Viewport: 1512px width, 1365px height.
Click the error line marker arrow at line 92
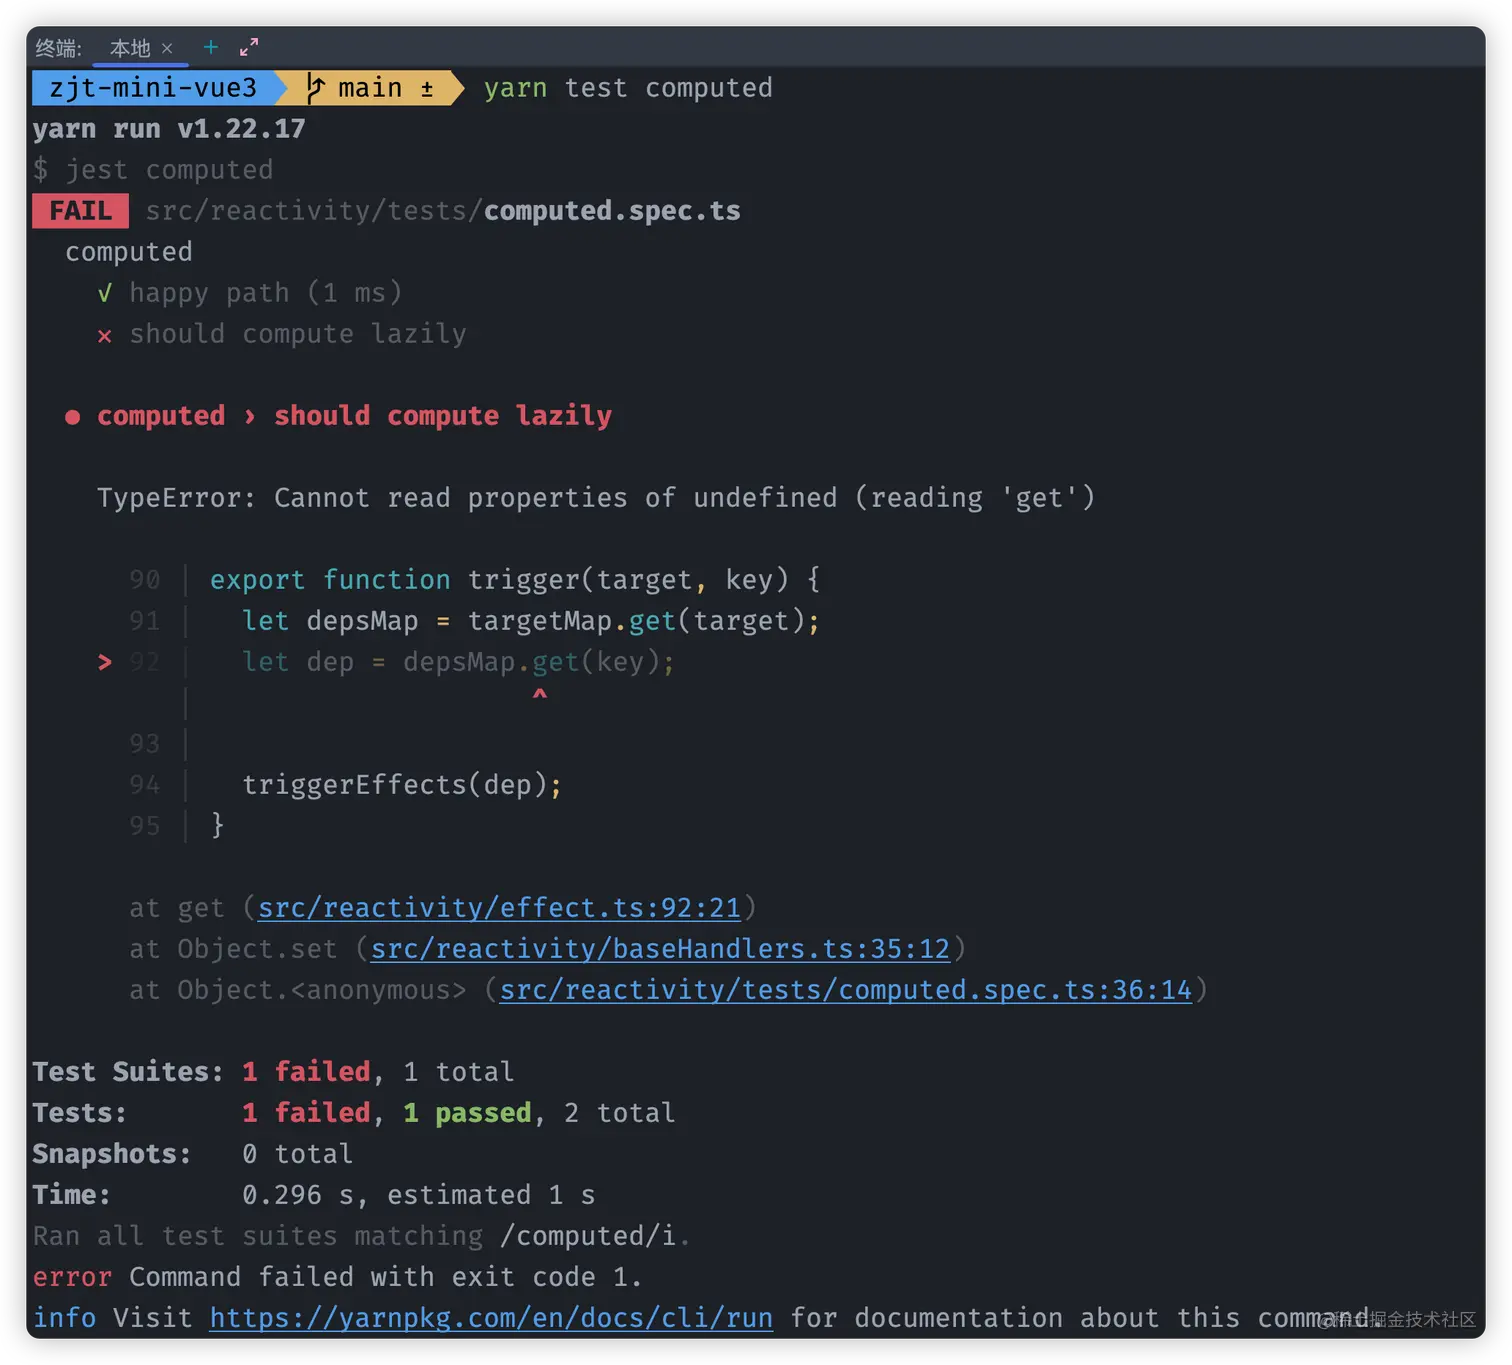103,661
